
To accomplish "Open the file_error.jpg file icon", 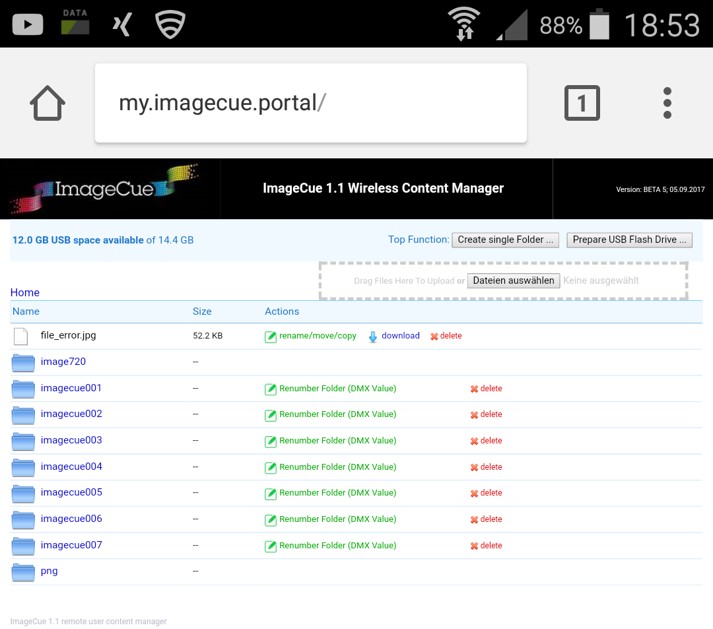I will (21, 336).
